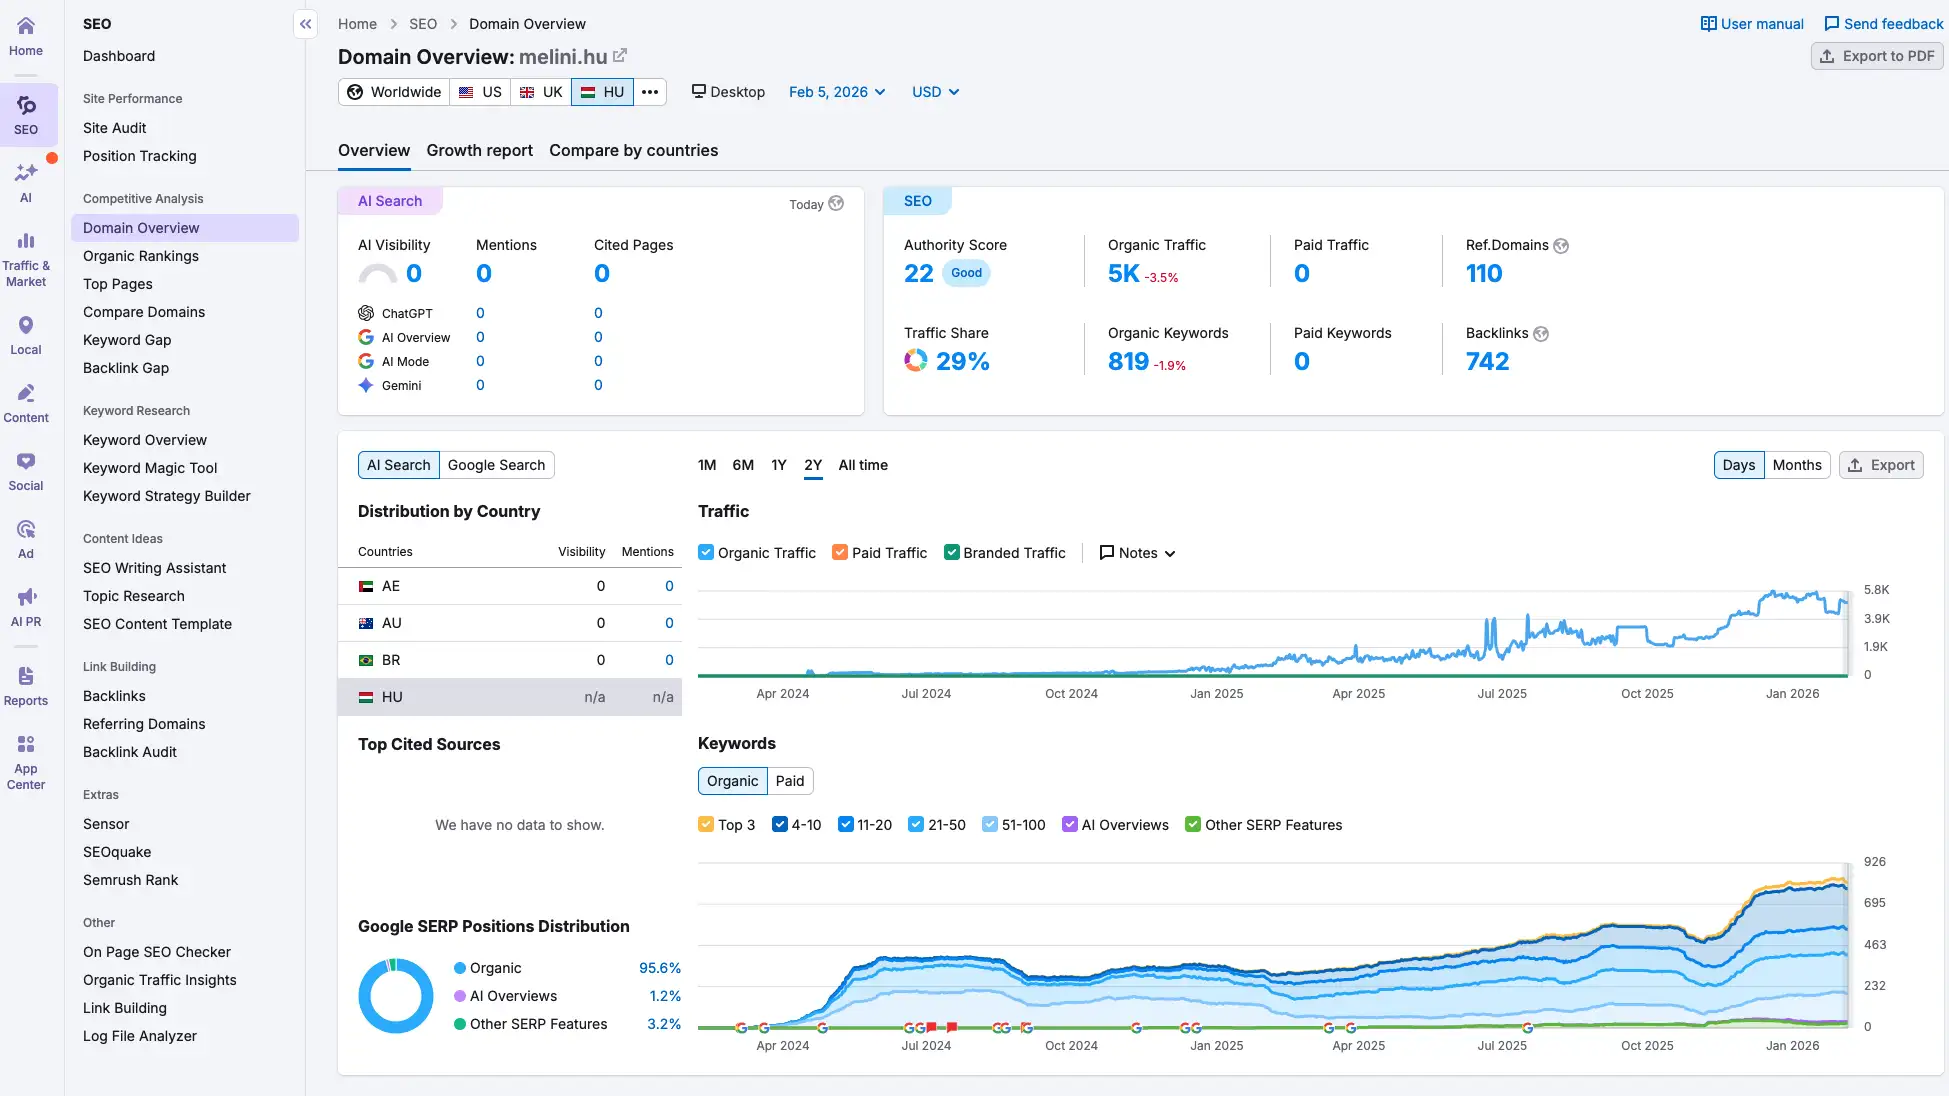Click the User manual book icon

[x=1708, y=24]
